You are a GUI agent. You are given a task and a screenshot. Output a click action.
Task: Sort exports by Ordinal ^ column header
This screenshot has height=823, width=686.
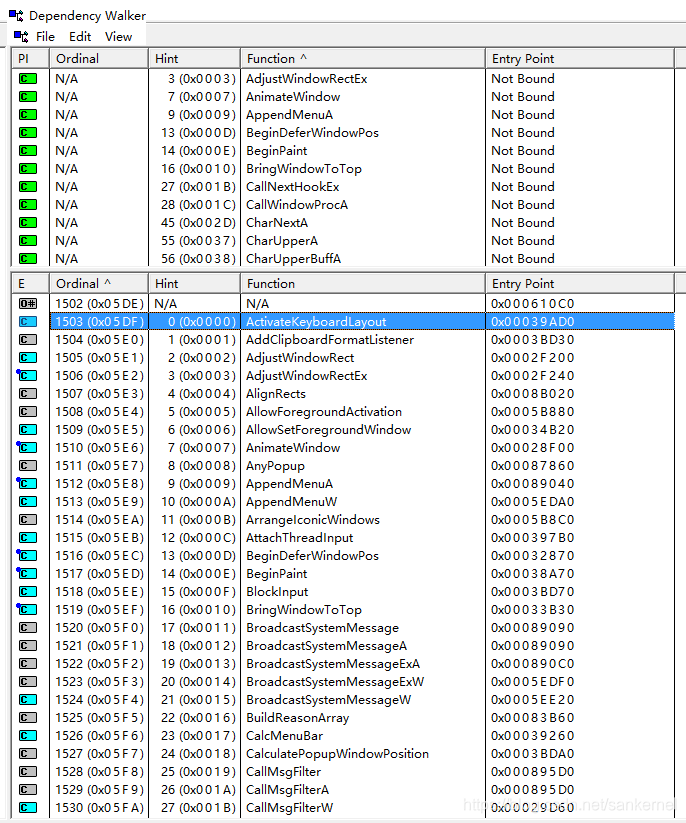tap(99, 283)
